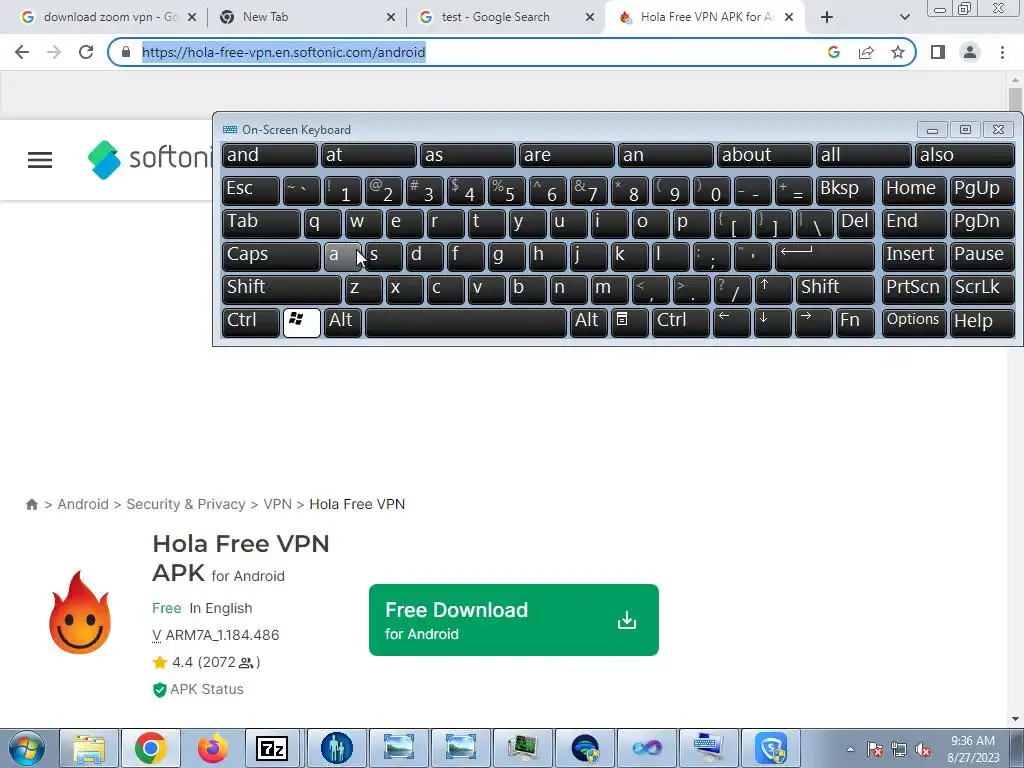
Task: Click the 4.4 star rating
Action: click(206, 662)
